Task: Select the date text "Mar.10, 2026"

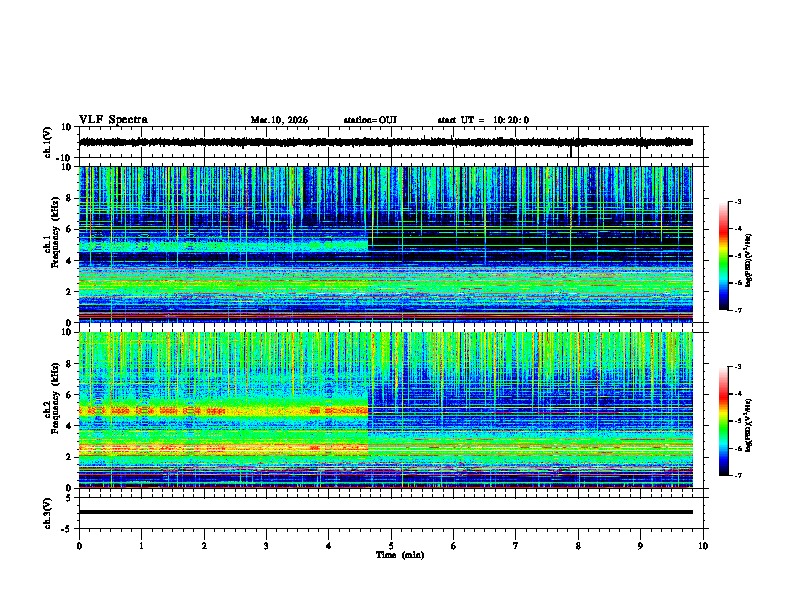Action: click(x=279, y=120)
